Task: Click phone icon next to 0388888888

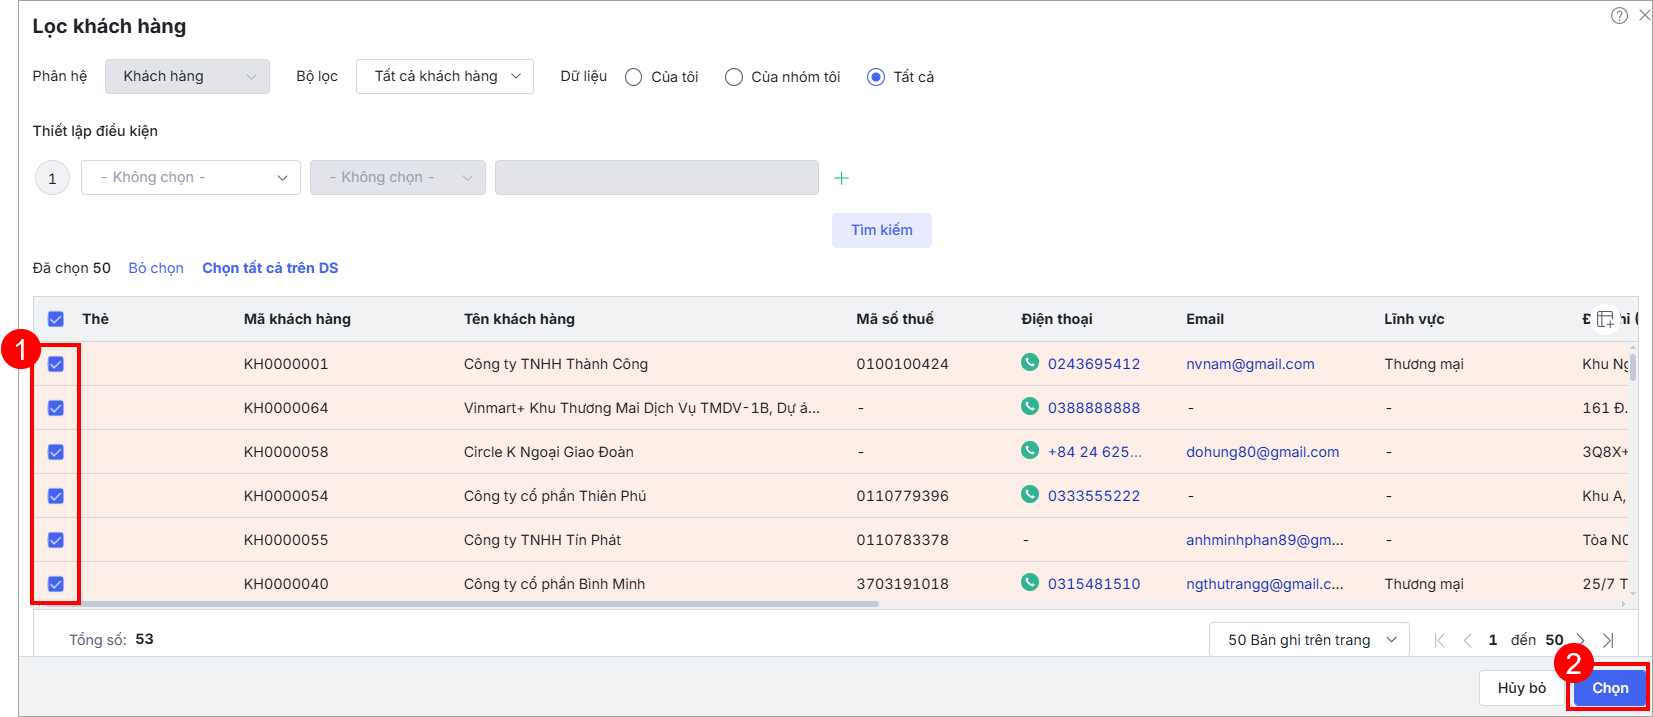Action: pyautogui.click(x=1029, y=407)
